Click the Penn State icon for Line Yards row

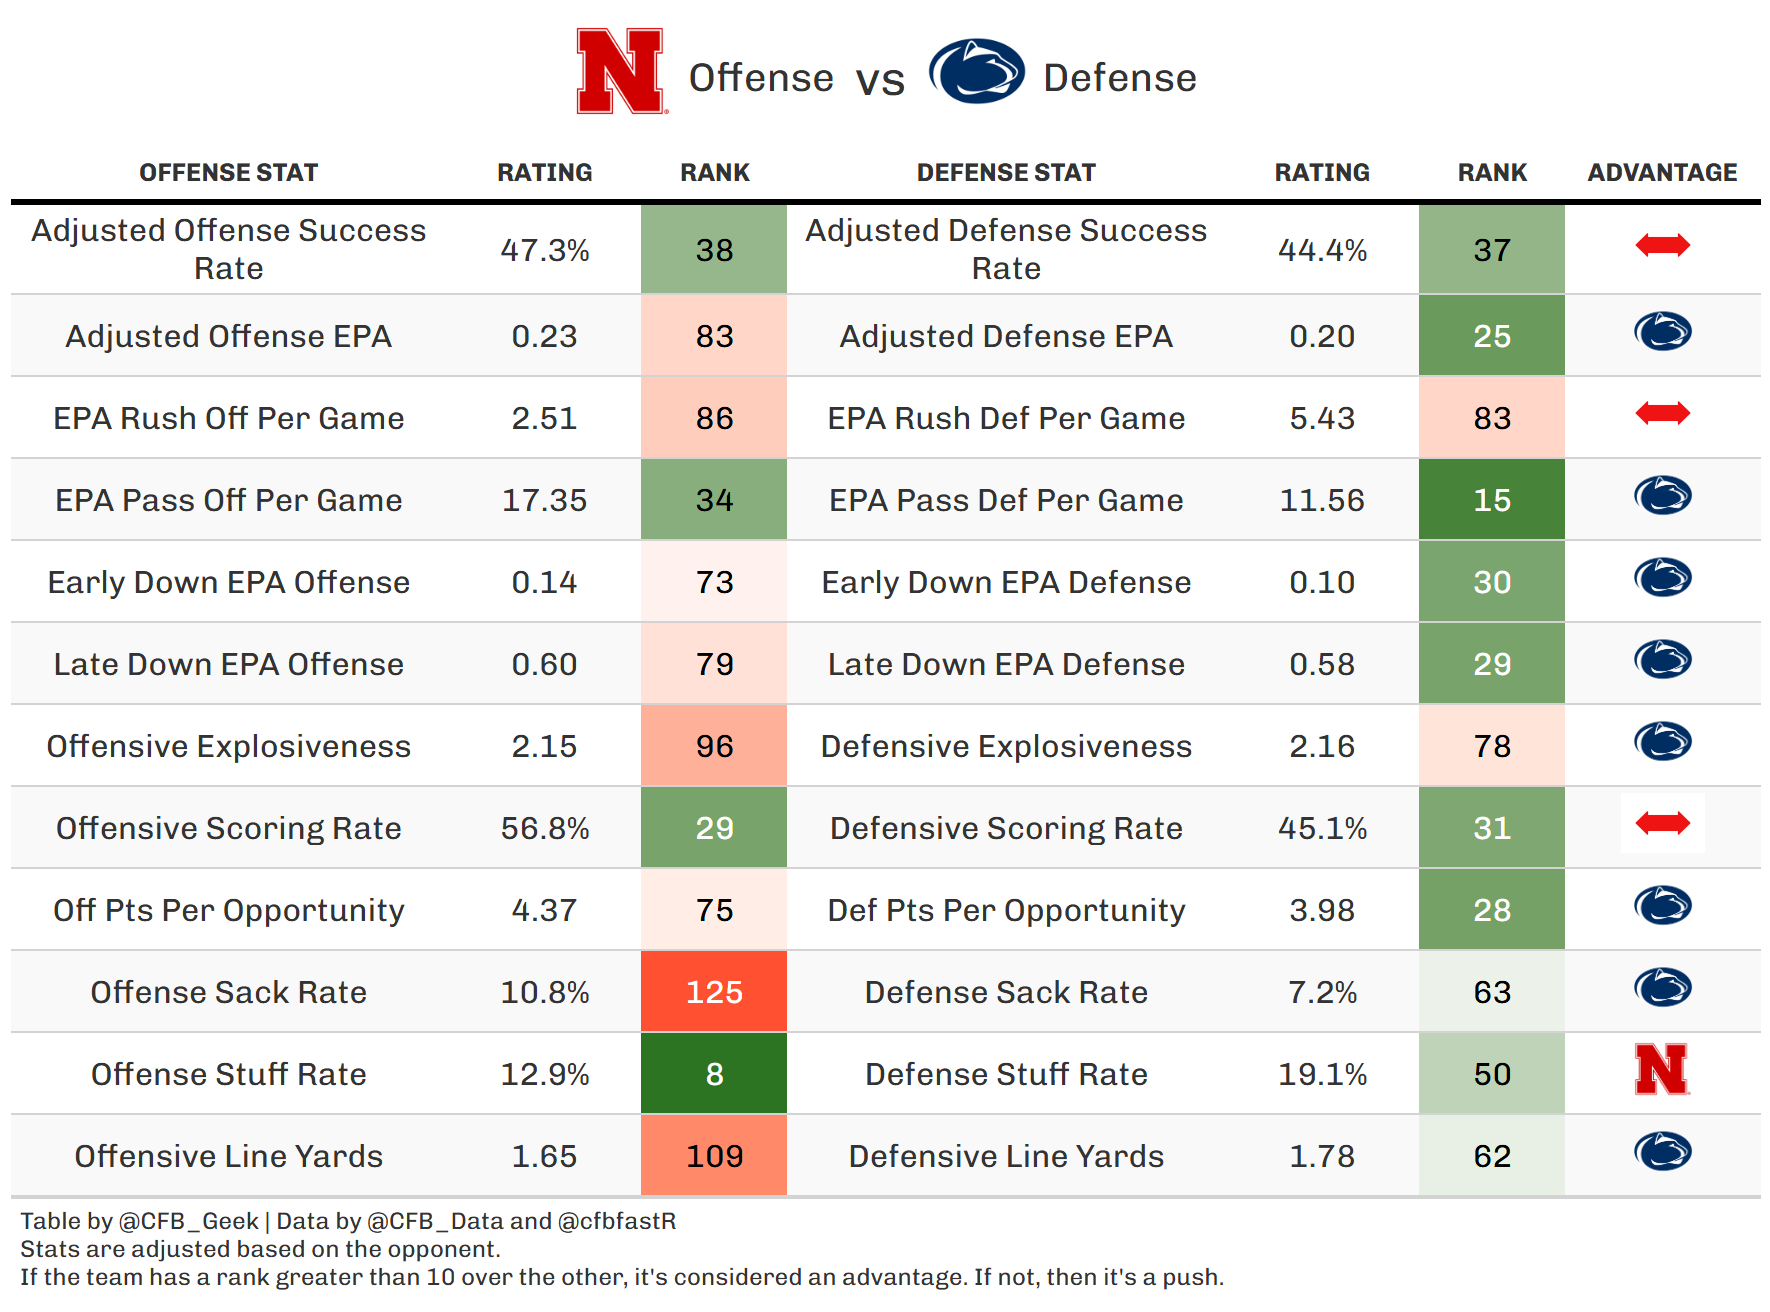1662,1152
